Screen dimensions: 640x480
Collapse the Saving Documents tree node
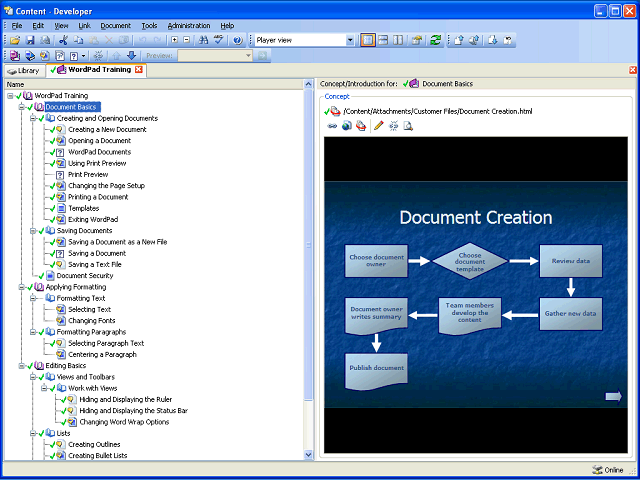pyautogui.click(x=33, y=231)
